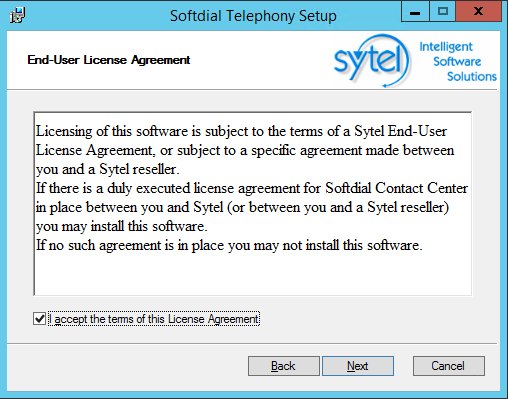This screenshot has width=508, height=399.
Task: Maximize the setup window
Action: tap(443, 12)
